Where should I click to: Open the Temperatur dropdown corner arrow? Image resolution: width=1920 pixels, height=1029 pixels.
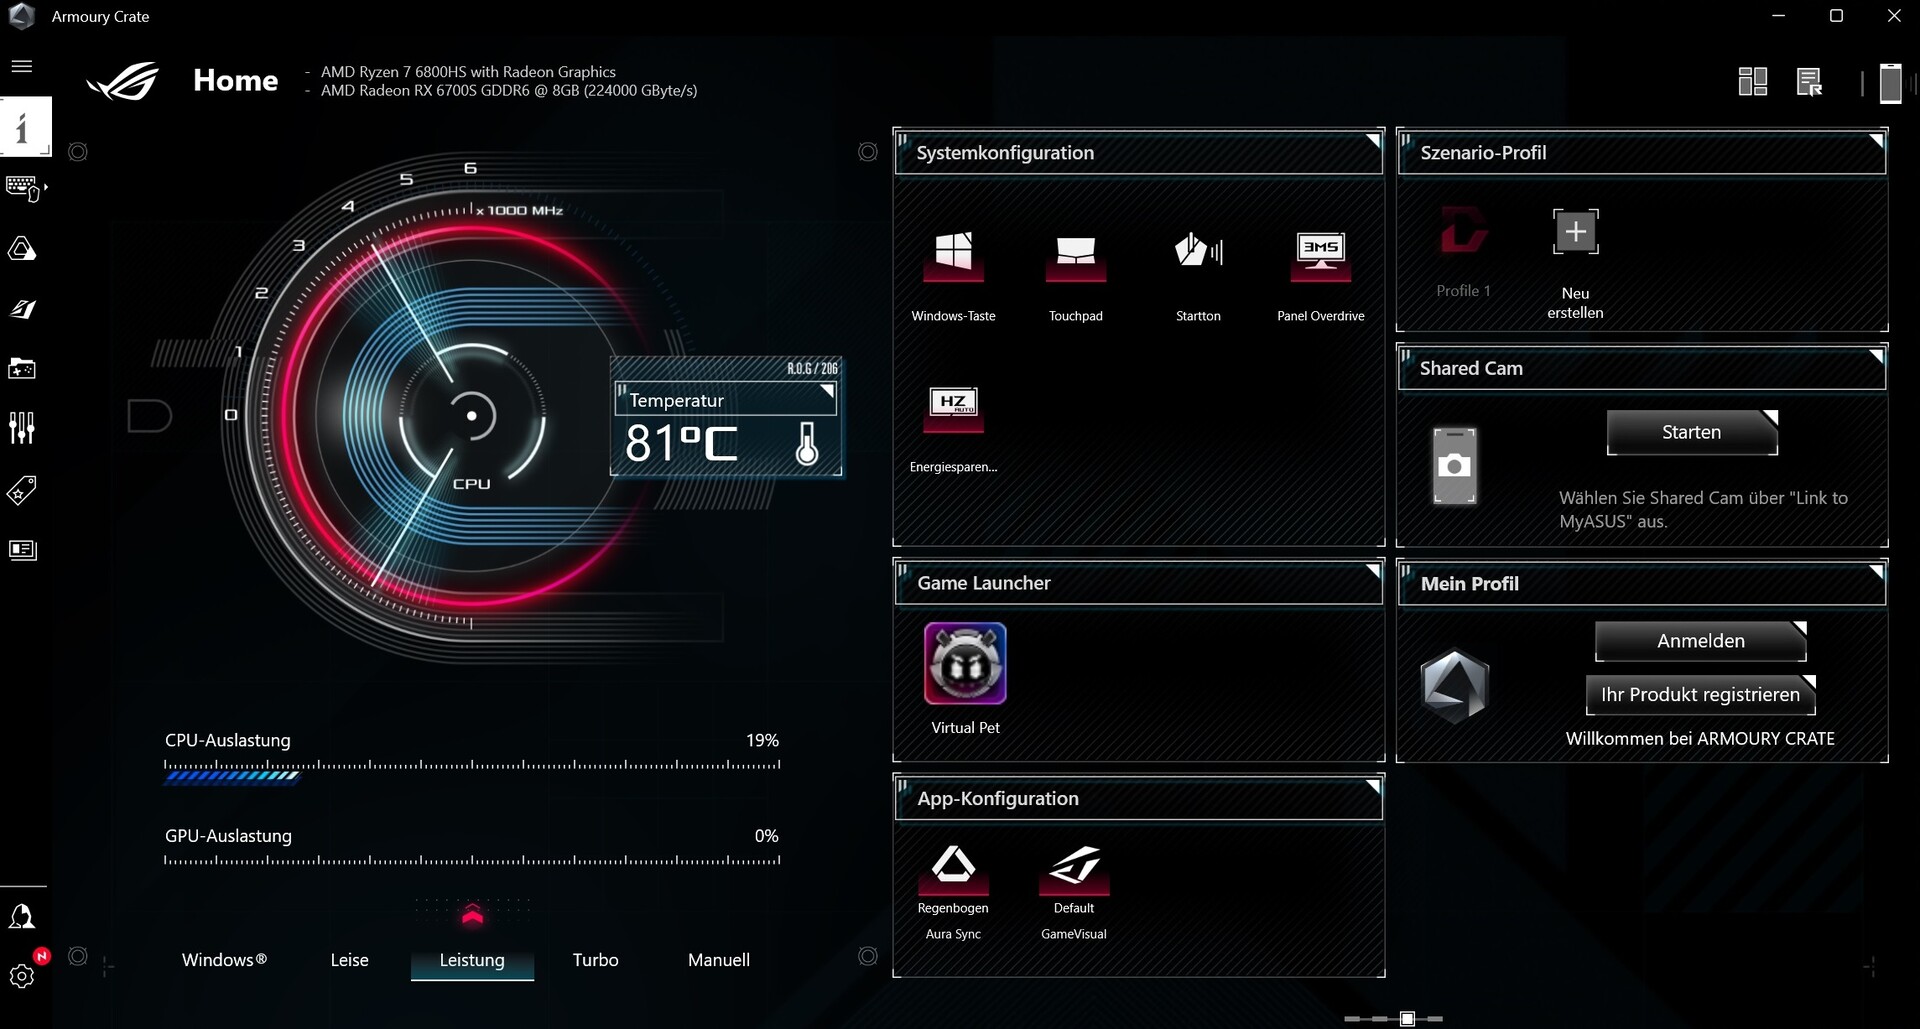(827, 391)
